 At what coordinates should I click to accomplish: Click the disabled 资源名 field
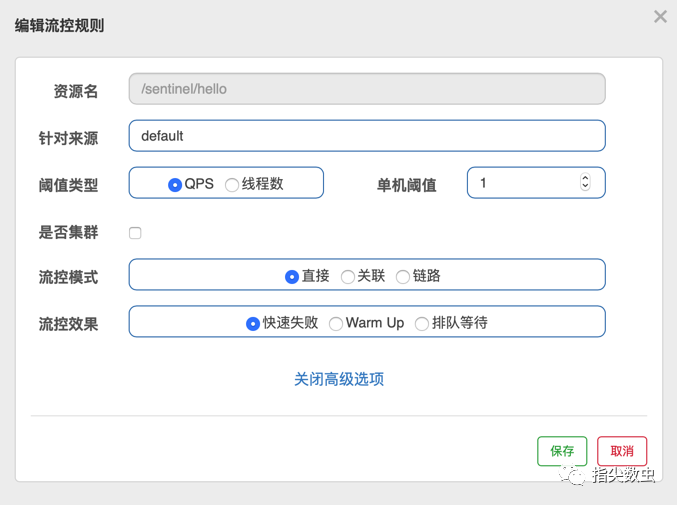pos(367,88)
